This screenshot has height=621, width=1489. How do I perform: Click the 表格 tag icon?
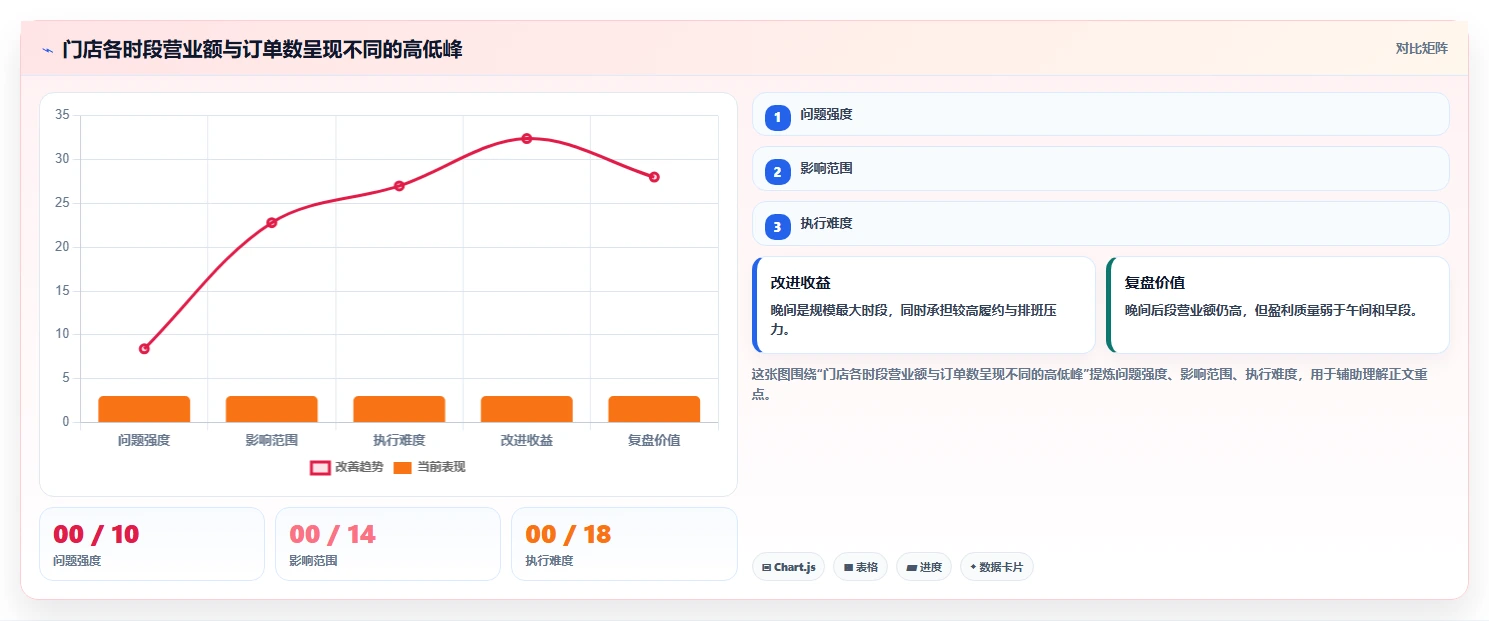coord(848,567)
